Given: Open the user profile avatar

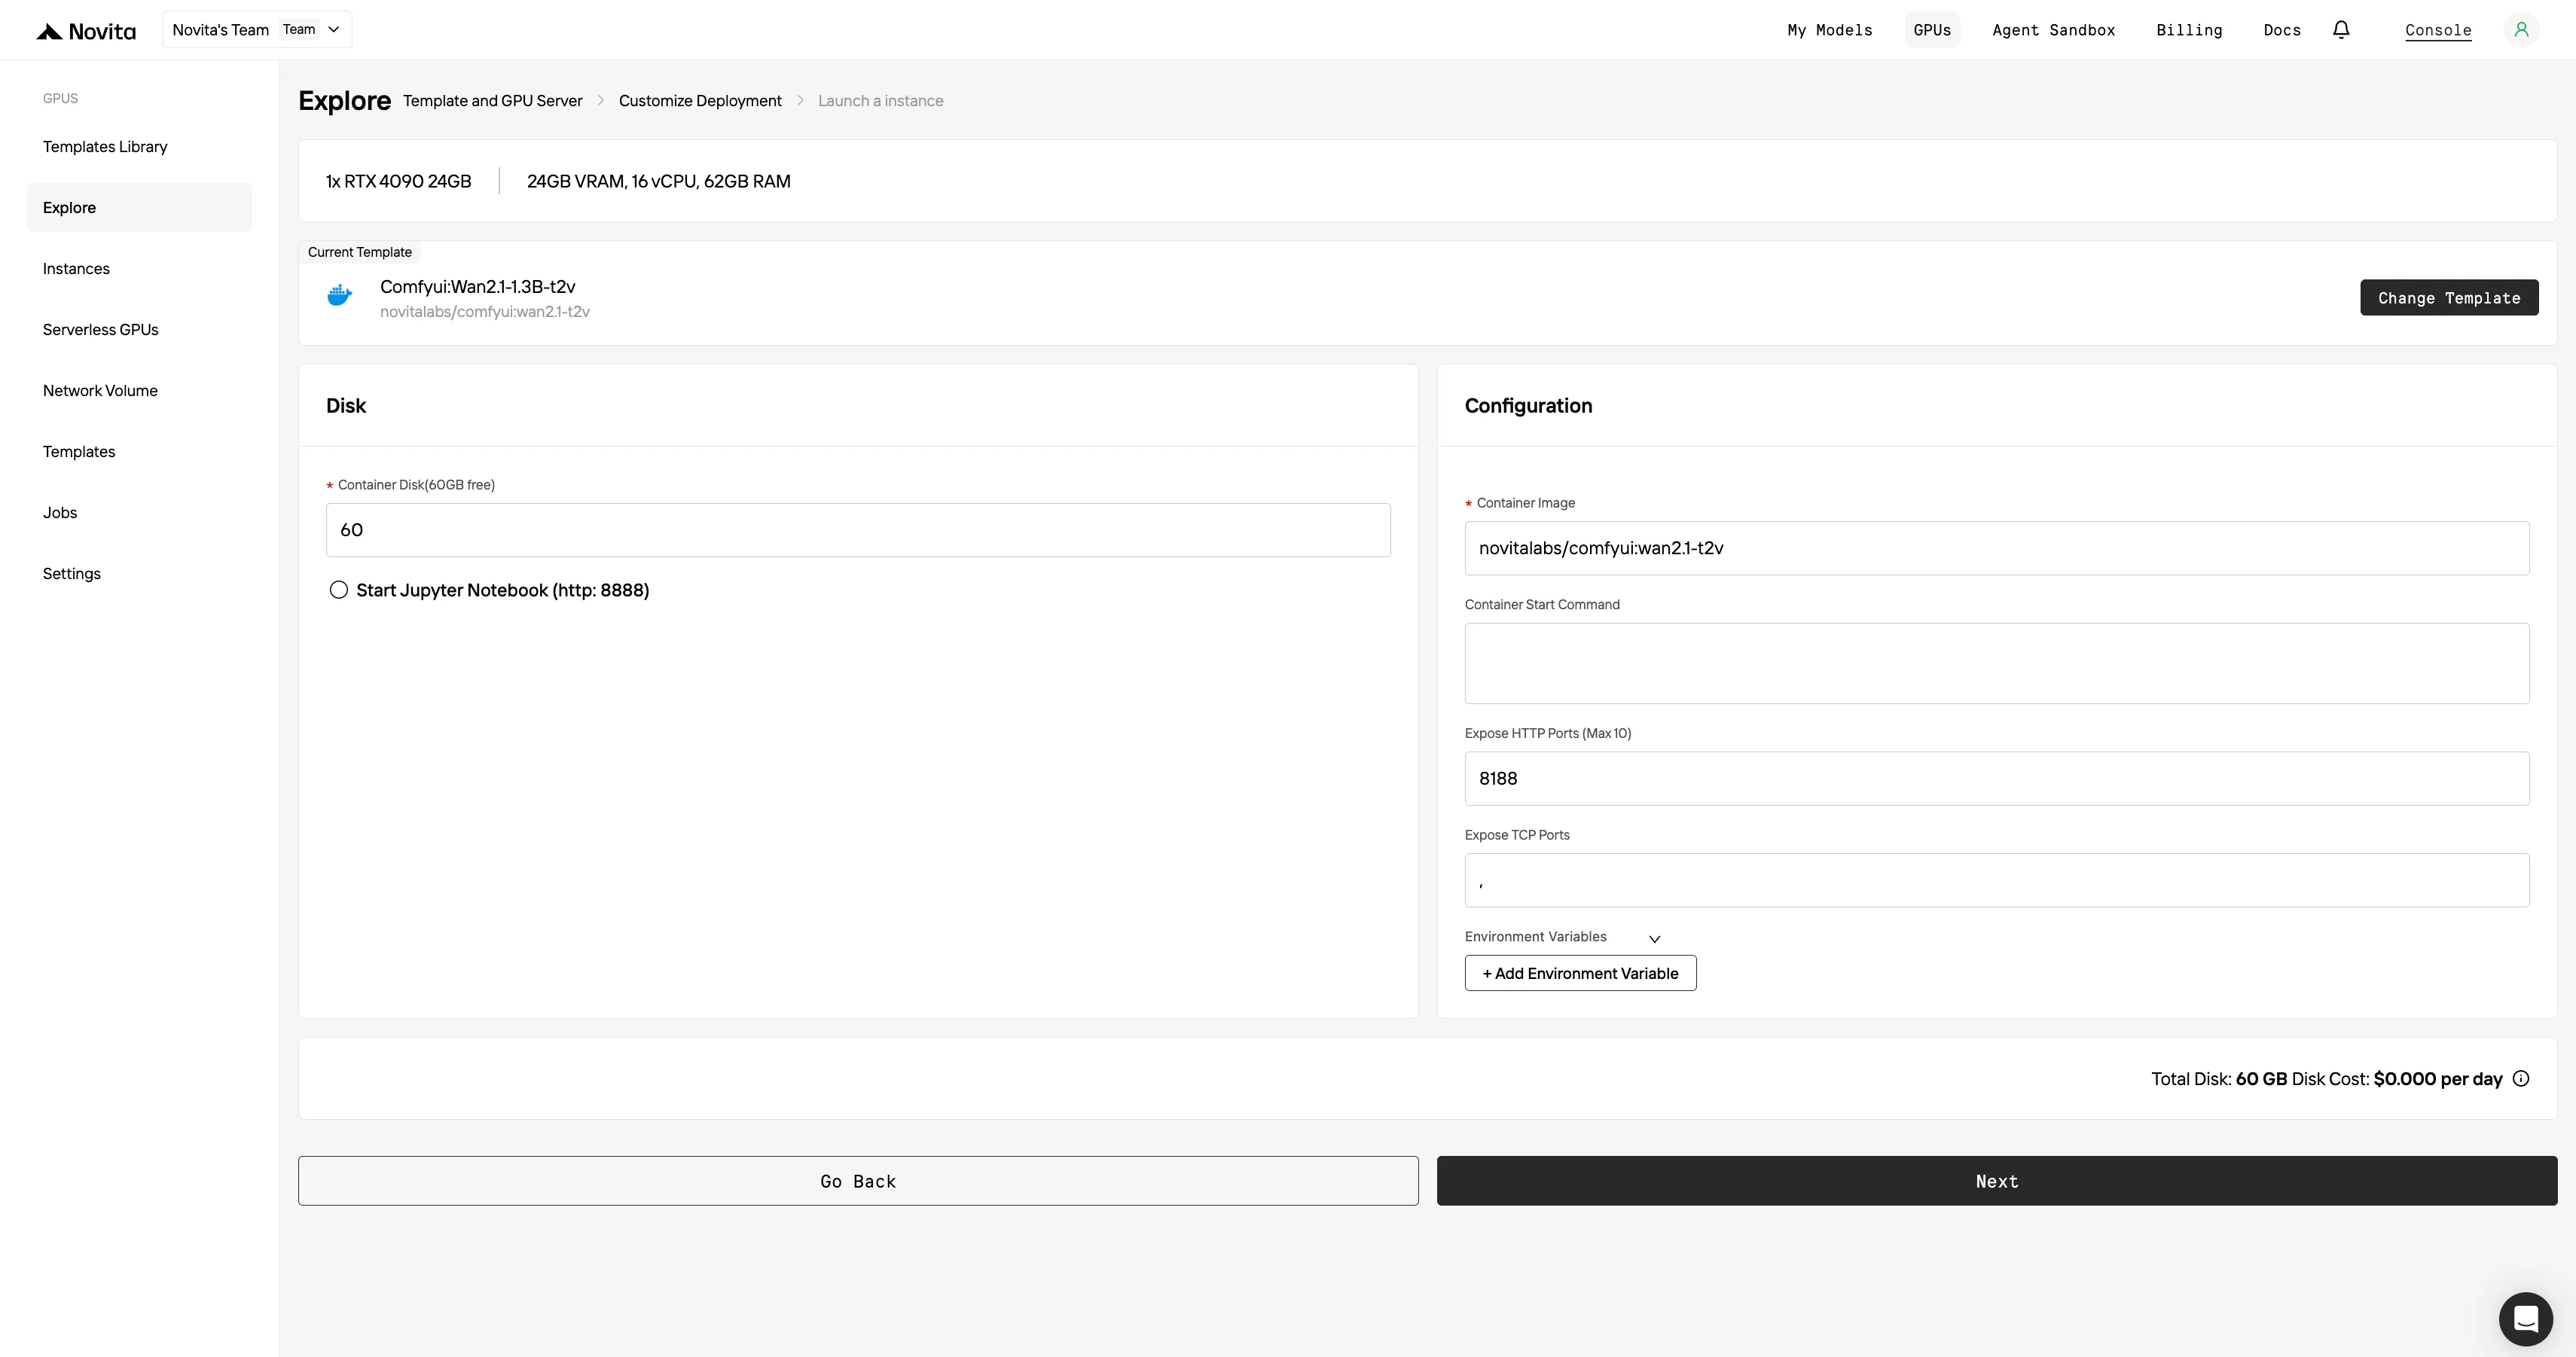Looking at the screenshot, I should [2521, 30].
